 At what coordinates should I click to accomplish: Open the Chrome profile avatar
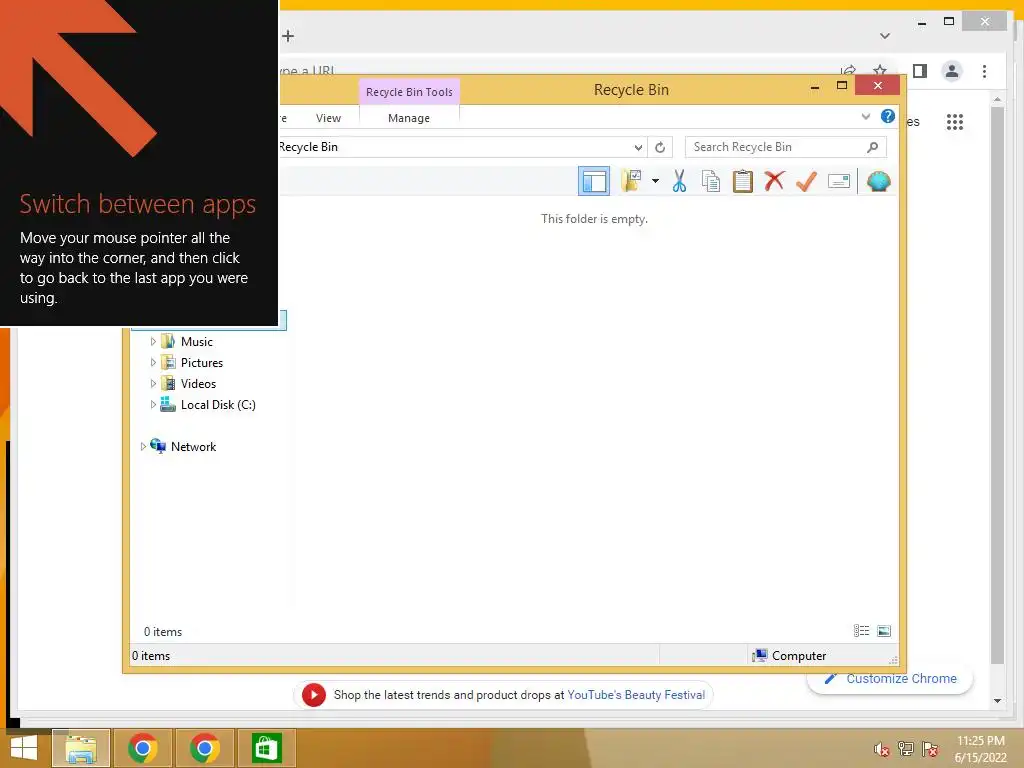pos(952,71)
